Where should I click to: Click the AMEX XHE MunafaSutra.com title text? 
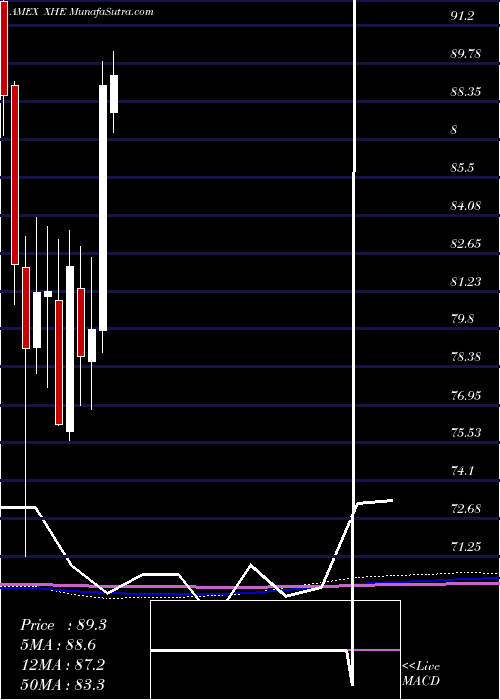click(x=81, y=12)
